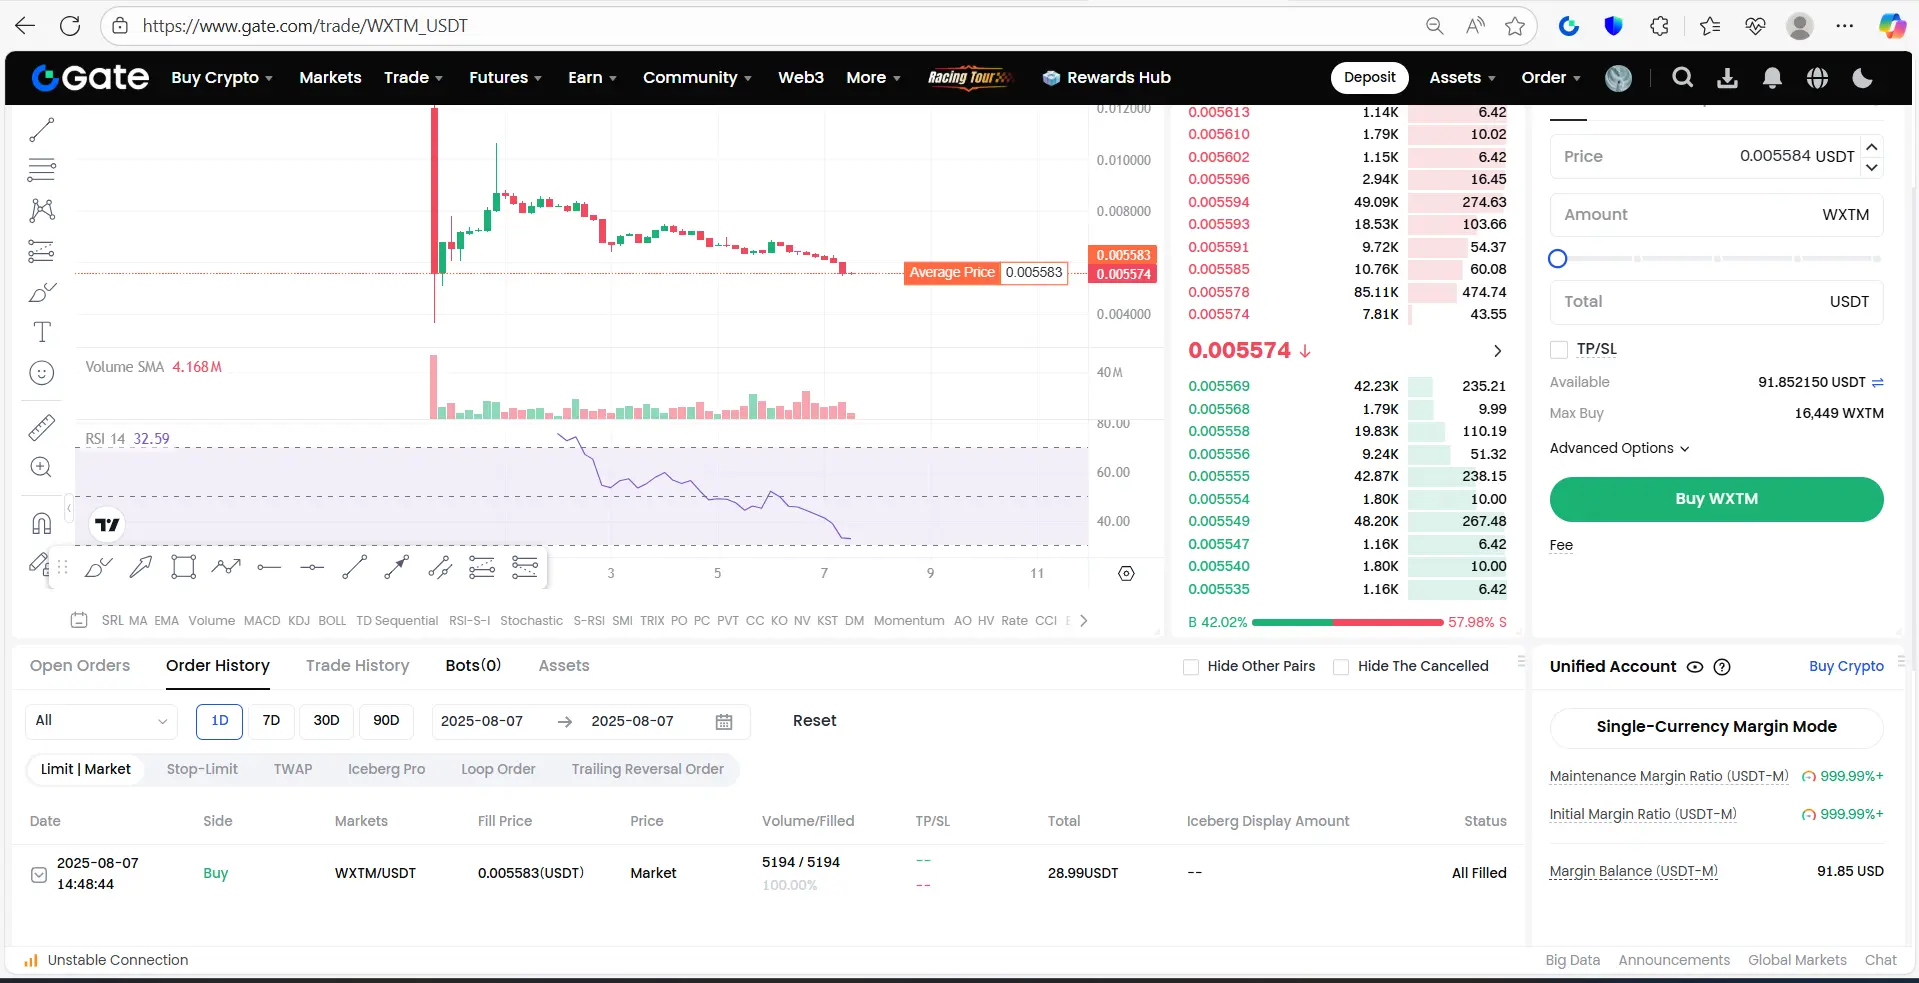The width and height of the screenshot is (1919, 983).
Task: Bookmark this page with star icon
Action: [1515, 25]
